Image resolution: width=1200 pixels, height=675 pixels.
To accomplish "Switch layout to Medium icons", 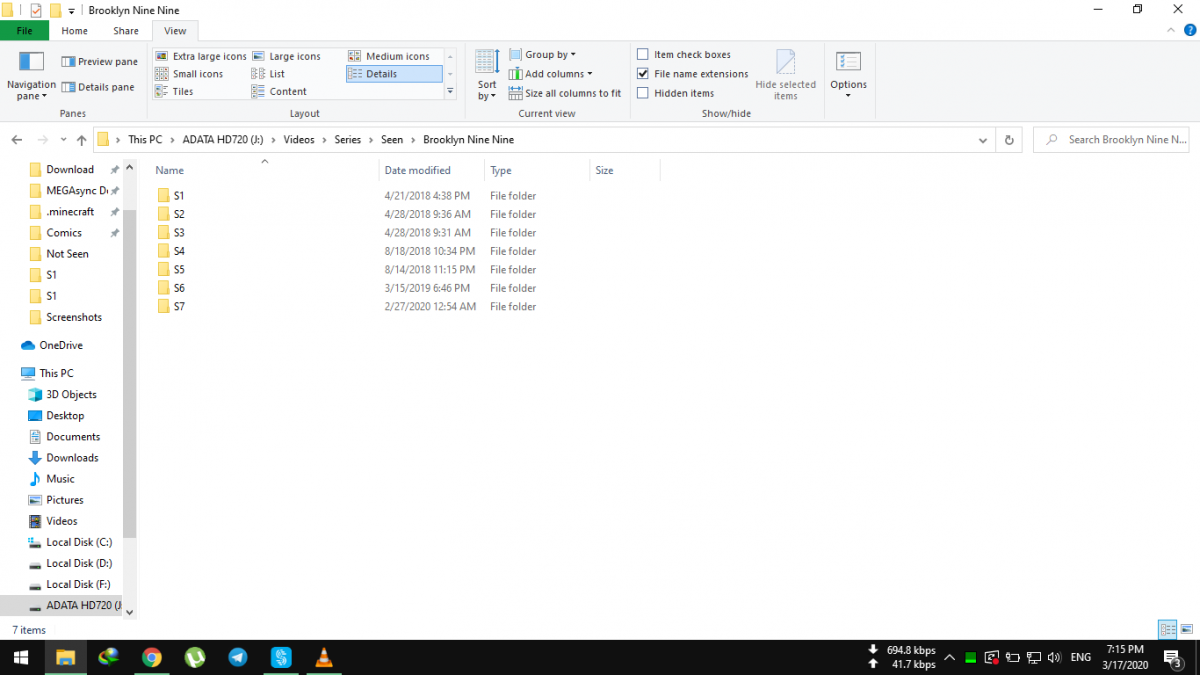I will point(389,56).
